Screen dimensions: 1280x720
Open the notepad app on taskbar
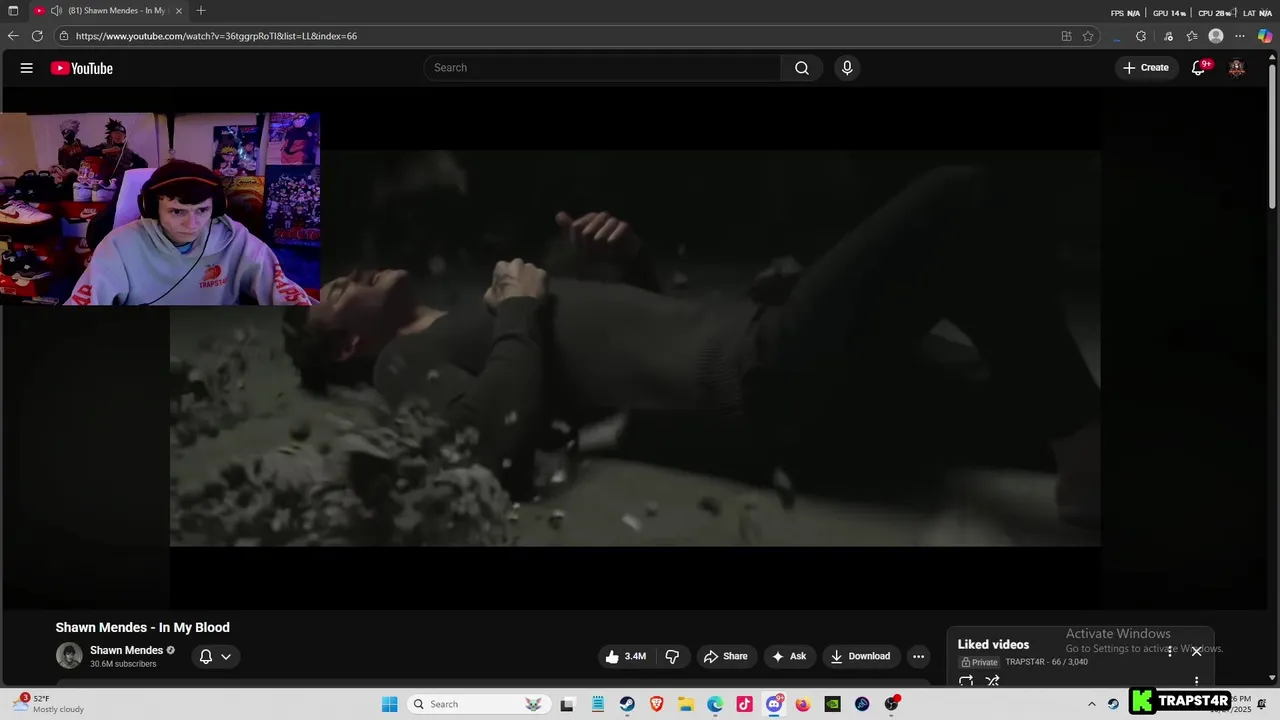pos(597,704)
